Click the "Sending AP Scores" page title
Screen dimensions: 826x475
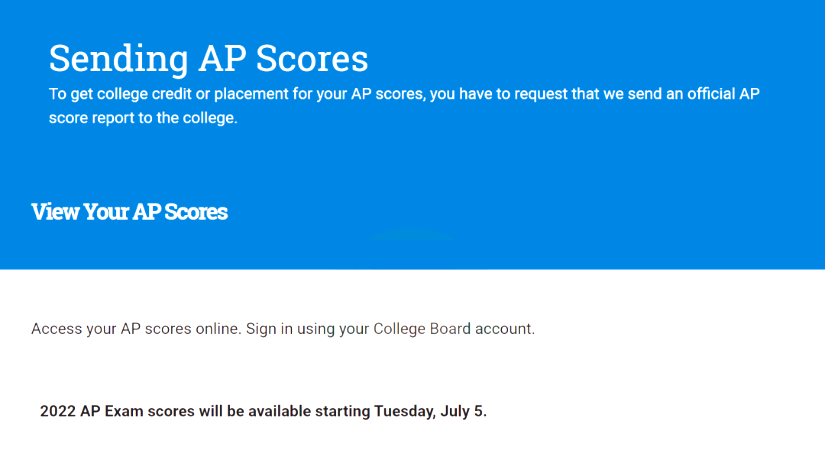[209, 58]
